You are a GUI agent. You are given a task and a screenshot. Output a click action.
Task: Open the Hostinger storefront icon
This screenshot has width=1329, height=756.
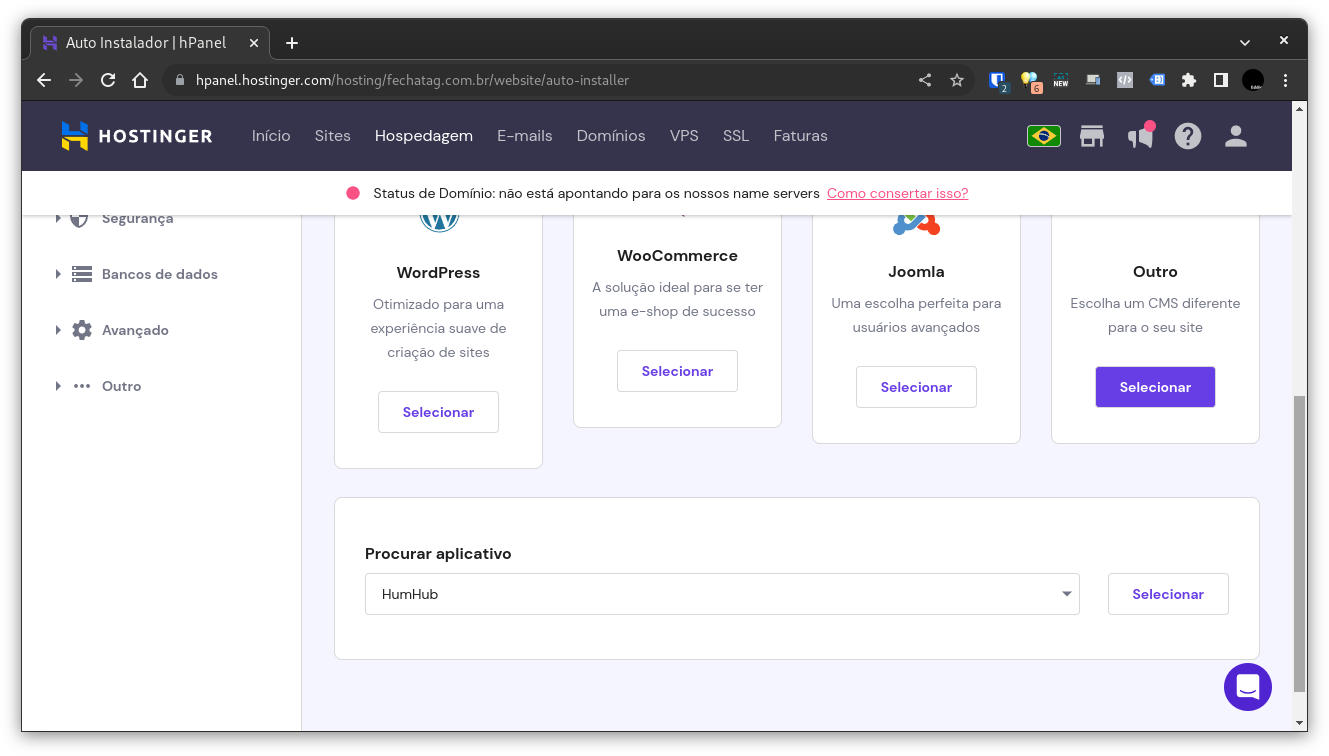point(1091,135)
